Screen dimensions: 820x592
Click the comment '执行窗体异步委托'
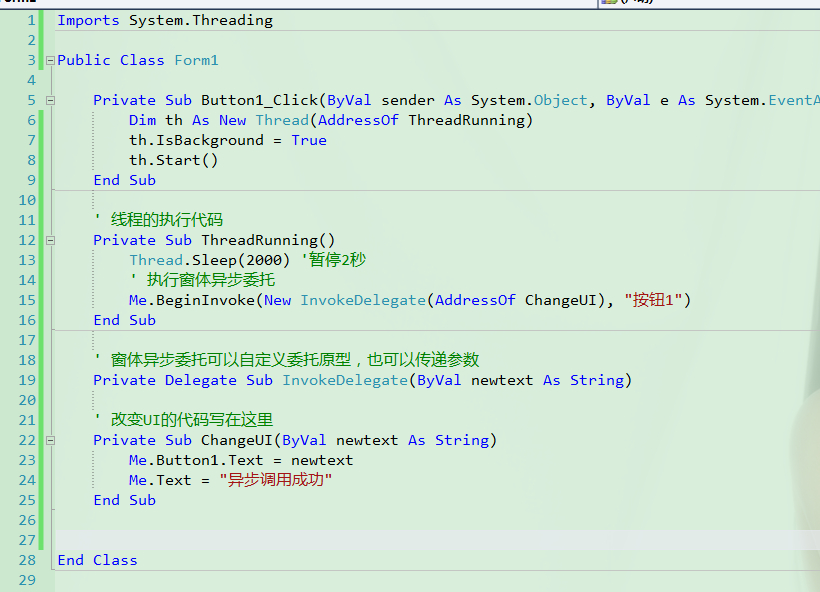(211, 280)
